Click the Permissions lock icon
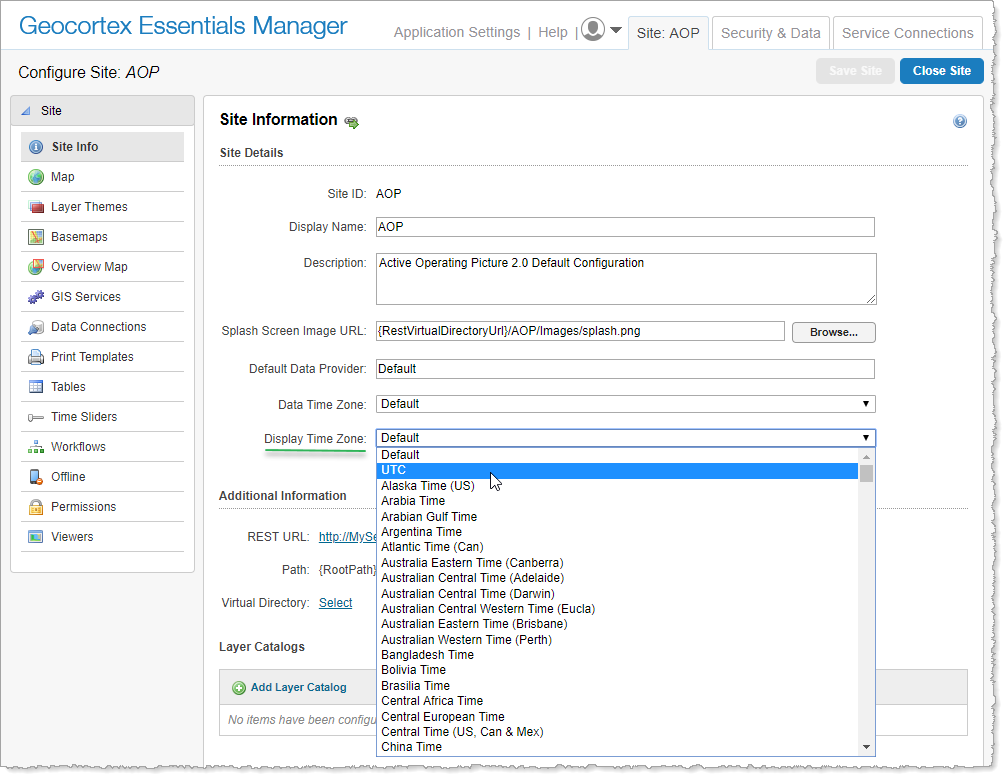Screen dimensions: 1003x774 (36, 507)
